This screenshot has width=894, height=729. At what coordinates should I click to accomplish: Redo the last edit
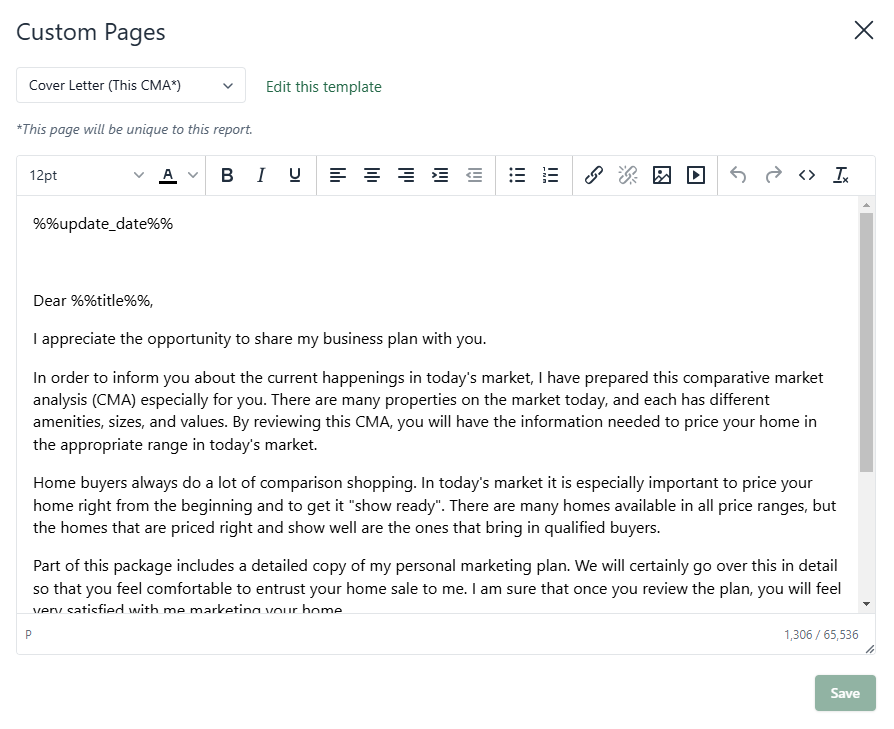pyautogui.click(x=772, y=175)
